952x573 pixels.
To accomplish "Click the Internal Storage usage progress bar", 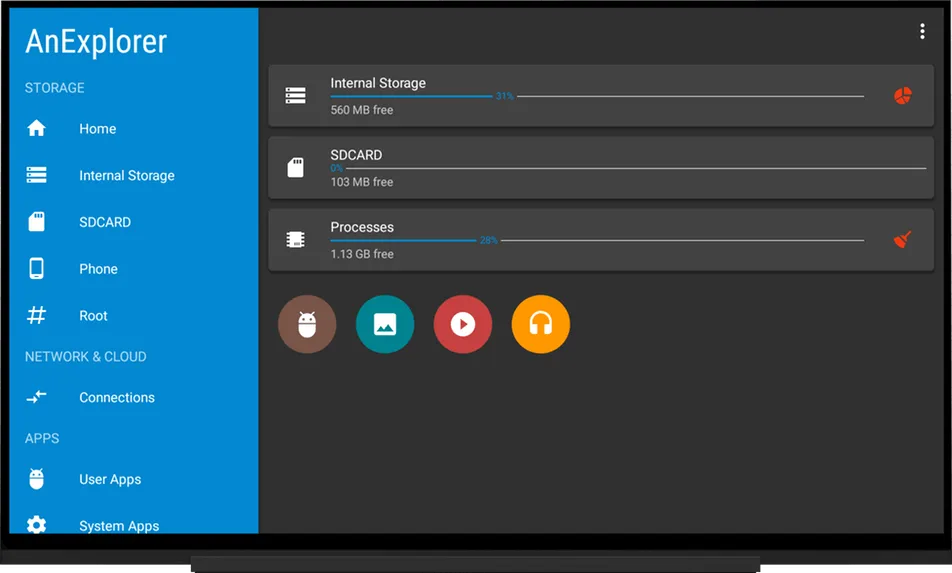I will [597, 96].
